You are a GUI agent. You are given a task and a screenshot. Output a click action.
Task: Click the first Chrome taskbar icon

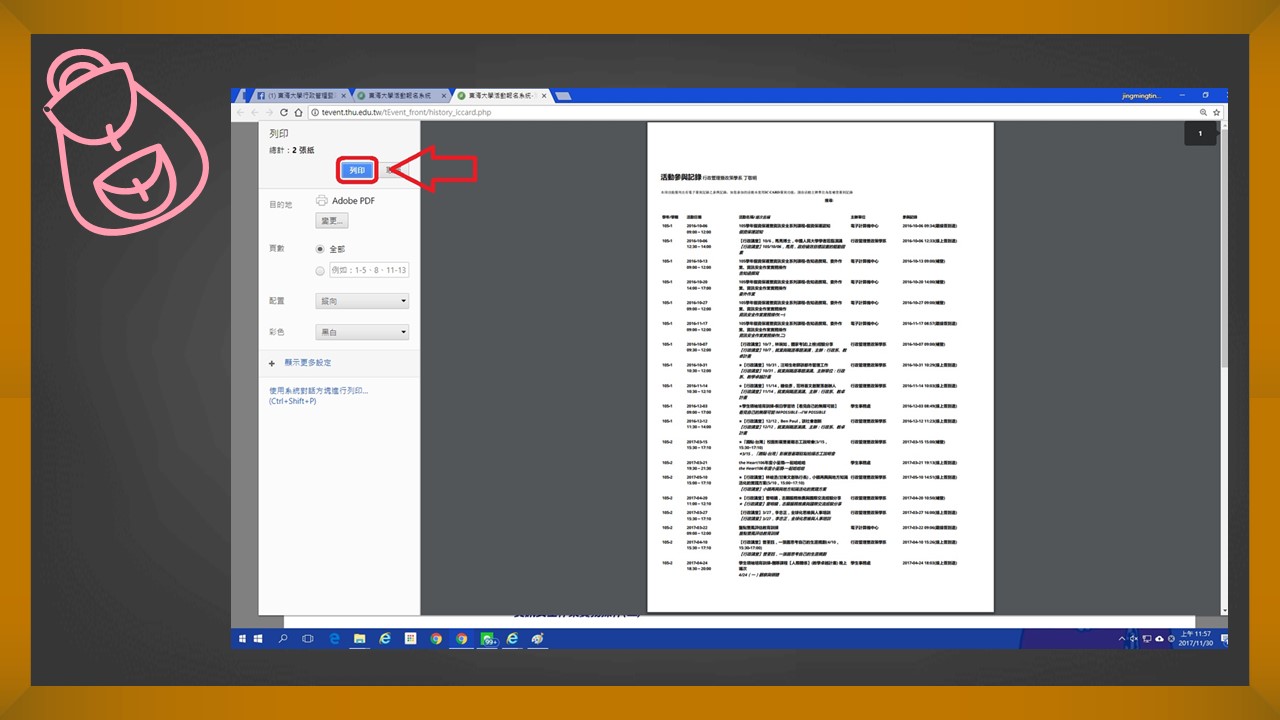click(436, 638)
